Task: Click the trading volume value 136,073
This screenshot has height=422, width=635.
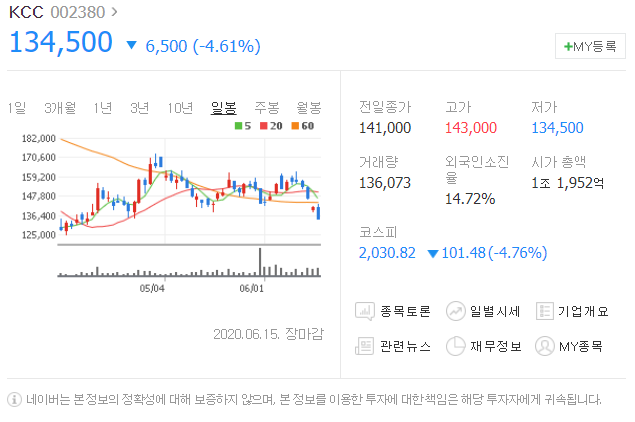Action: pyautogui.click(x=385, y=183)
